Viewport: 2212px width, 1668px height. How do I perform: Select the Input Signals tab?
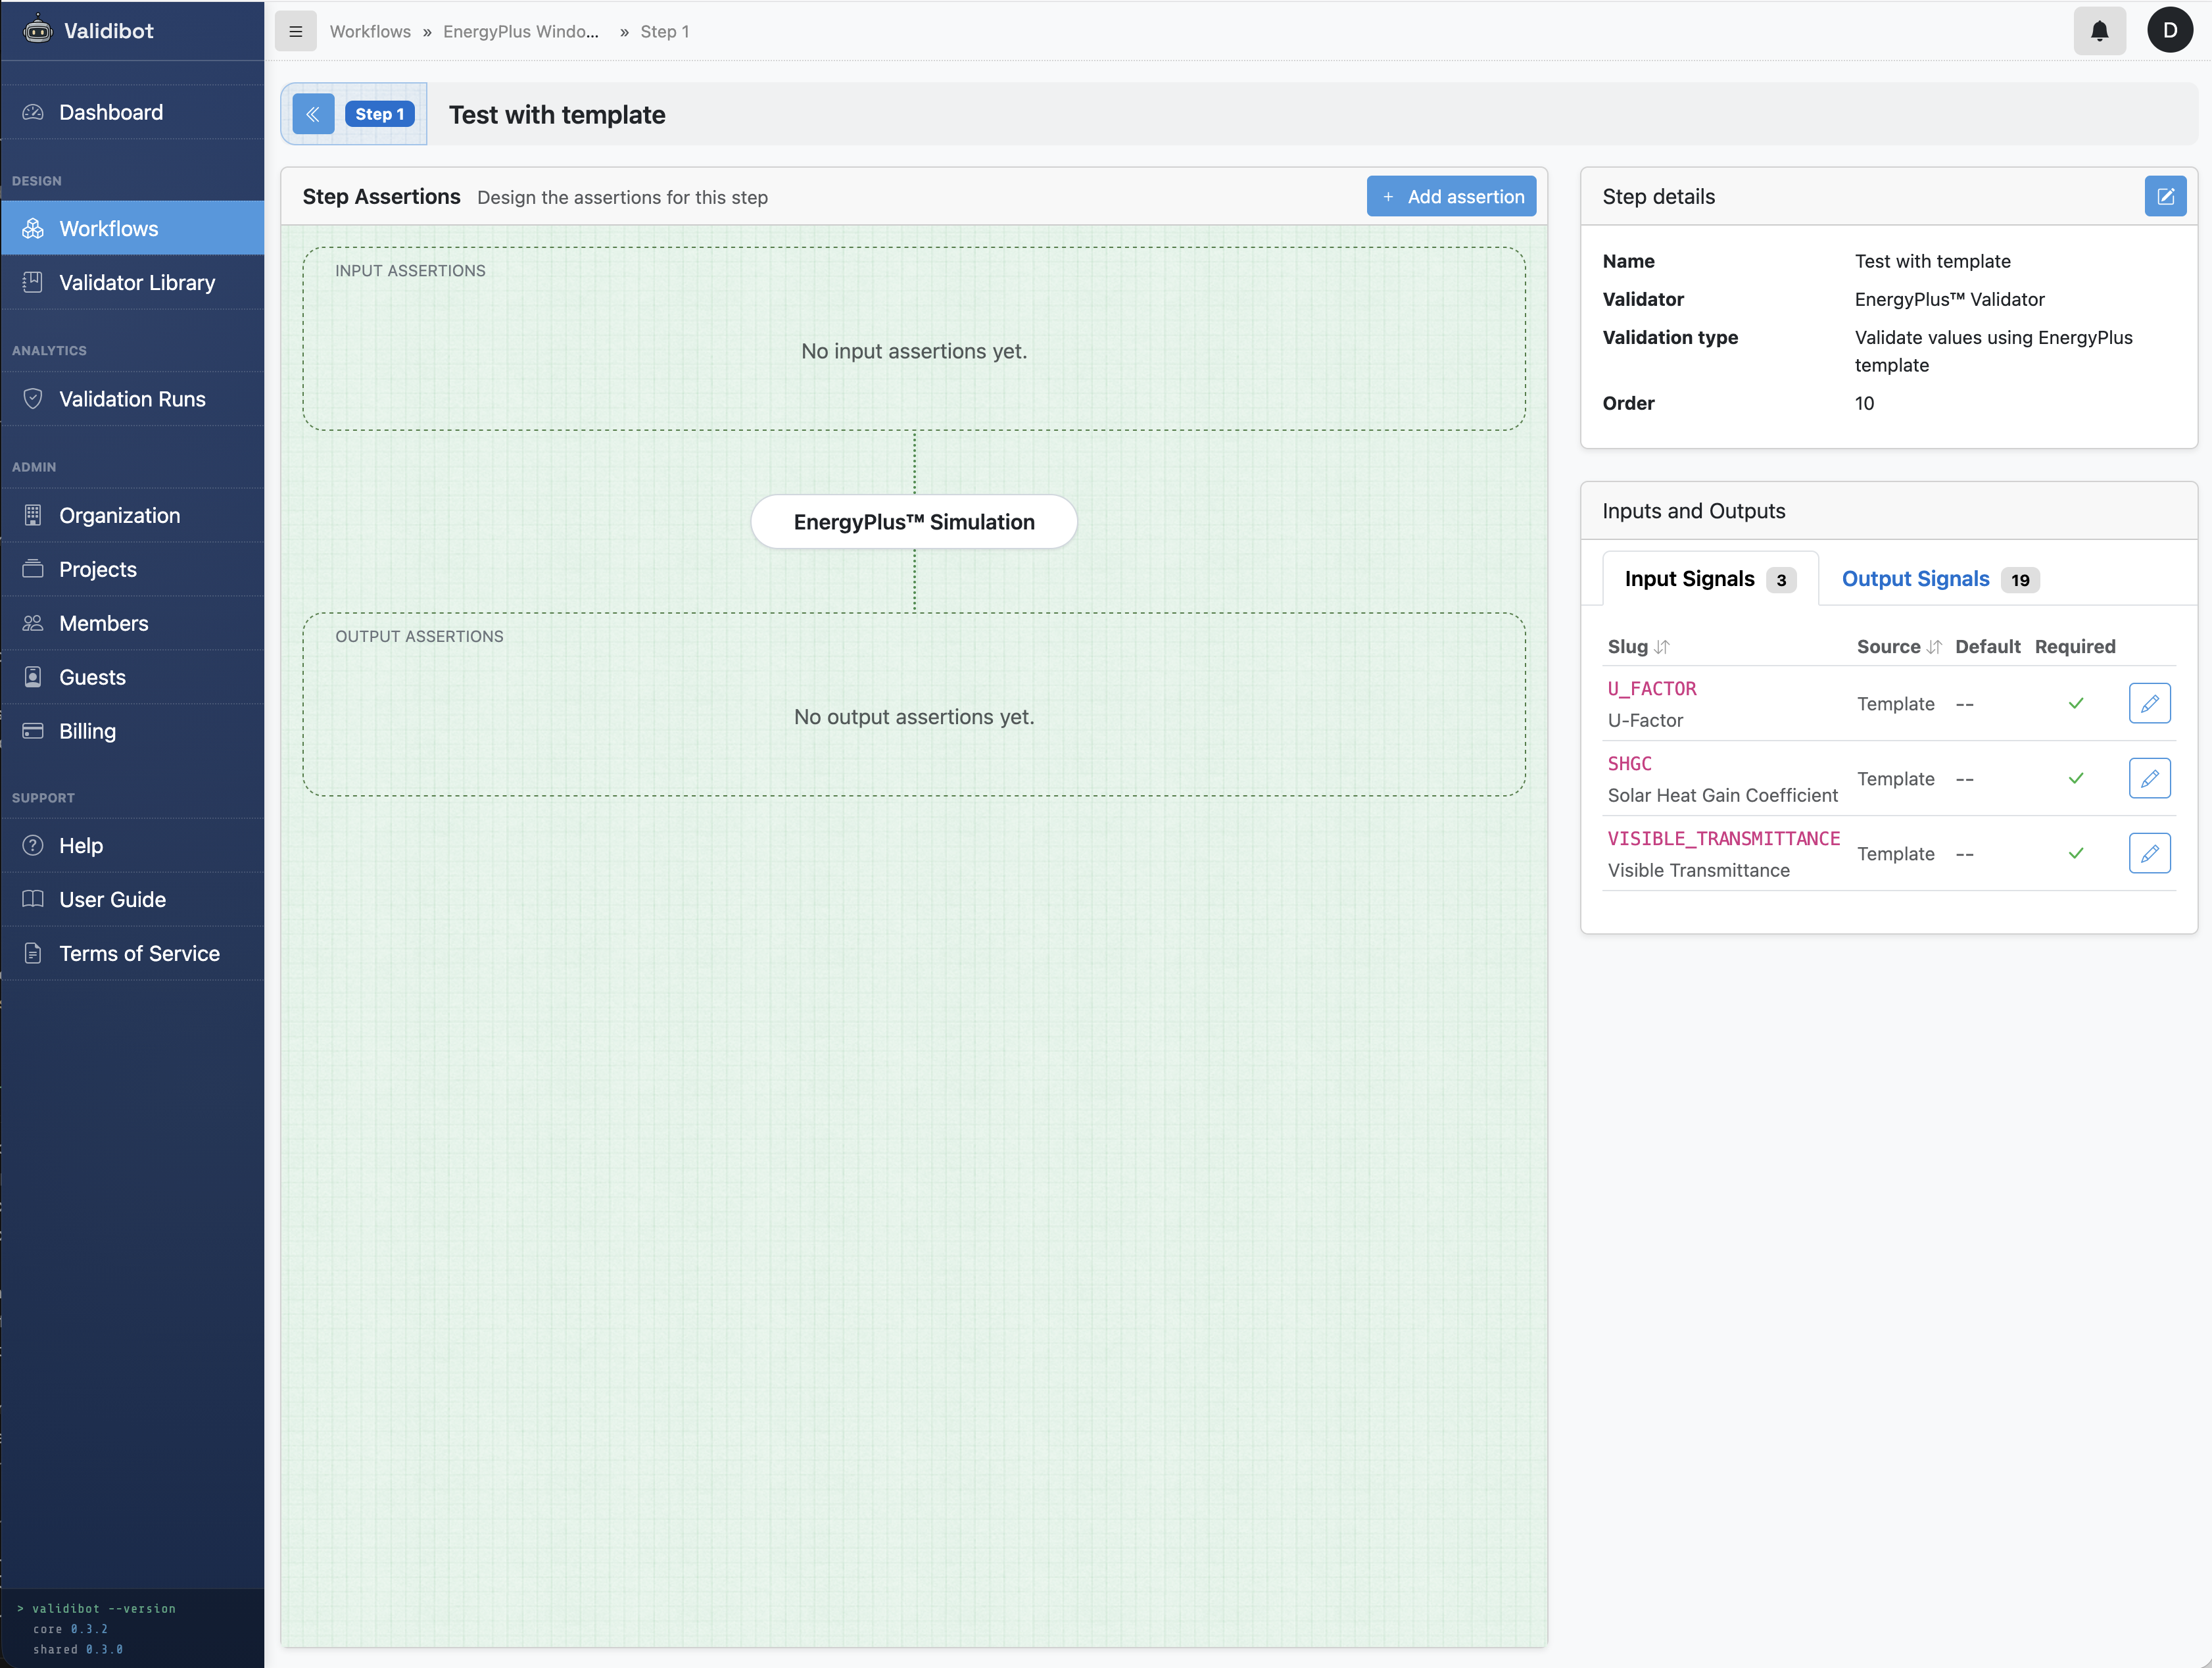click(1690, 578)
